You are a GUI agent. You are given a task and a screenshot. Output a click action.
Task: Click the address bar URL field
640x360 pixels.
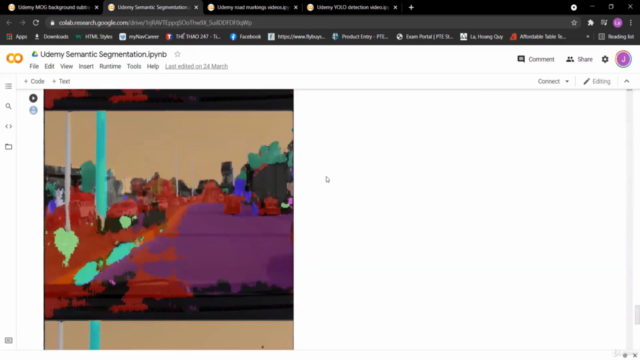click(310, 22)
